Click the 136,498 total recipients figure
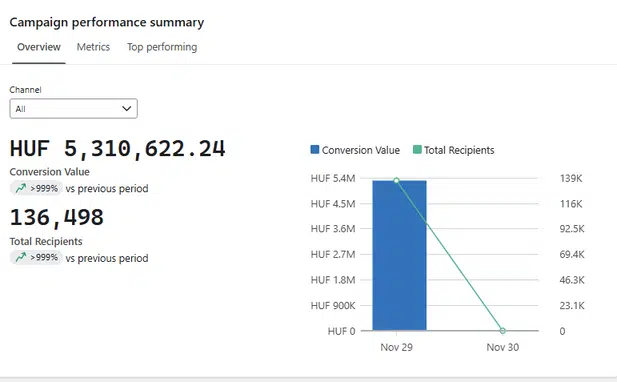The width and height of the screenshot is (617, 382). (x=57, y=218)
